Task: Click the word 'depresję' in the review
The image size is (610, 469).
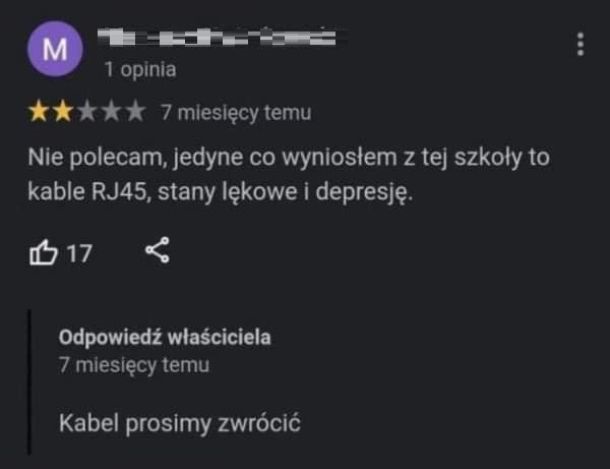Action: 364,192
